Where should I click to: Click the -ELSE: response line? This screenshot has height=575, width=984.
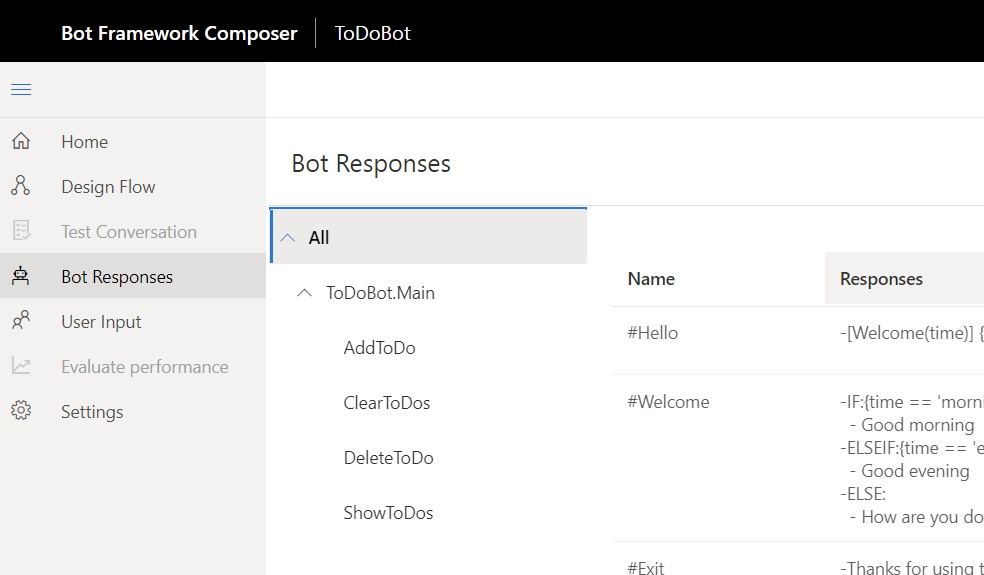tap(863, 494)
